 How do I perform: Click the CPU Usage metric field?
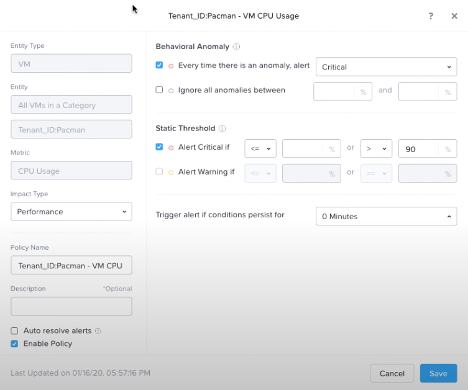pos(71,171)
